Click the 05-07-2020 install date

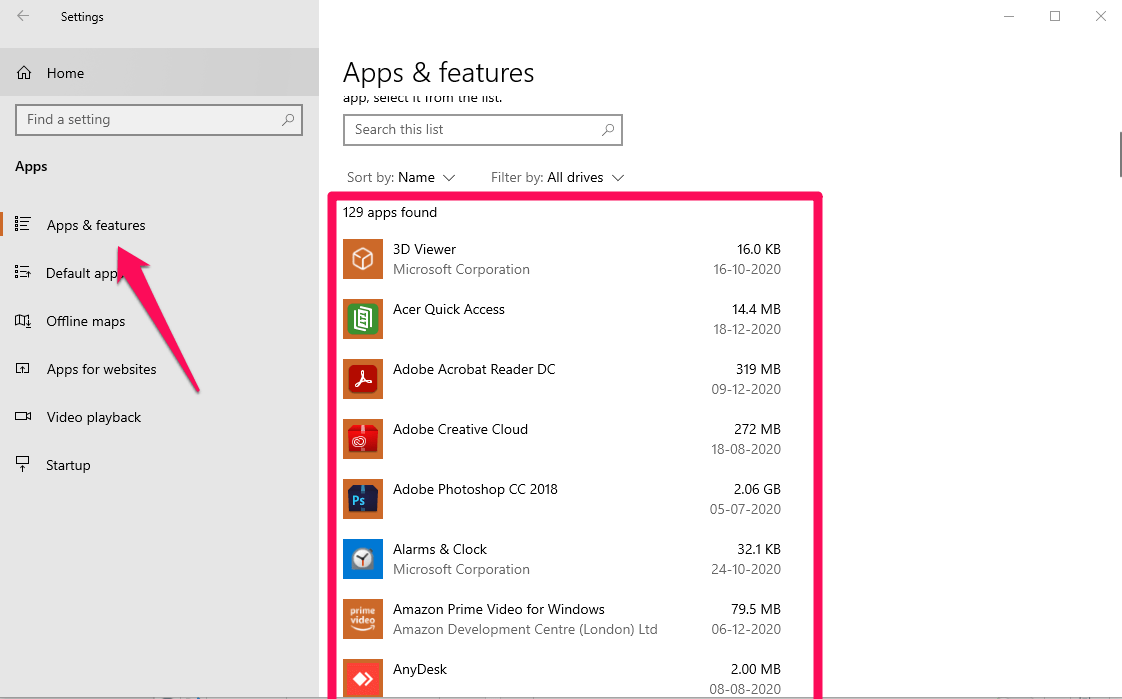(745, 509)
